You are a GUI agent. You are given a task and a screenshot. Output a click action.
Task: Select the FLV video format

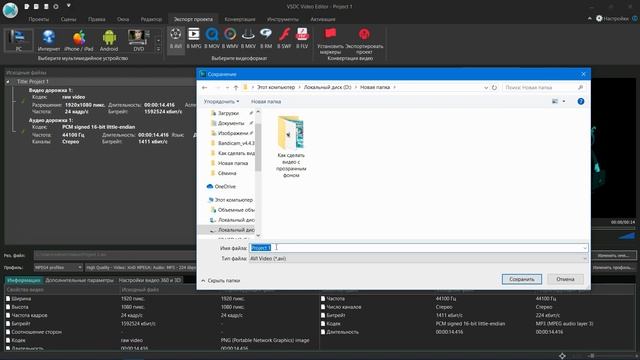pyautogui.click(x=302, y=39)
